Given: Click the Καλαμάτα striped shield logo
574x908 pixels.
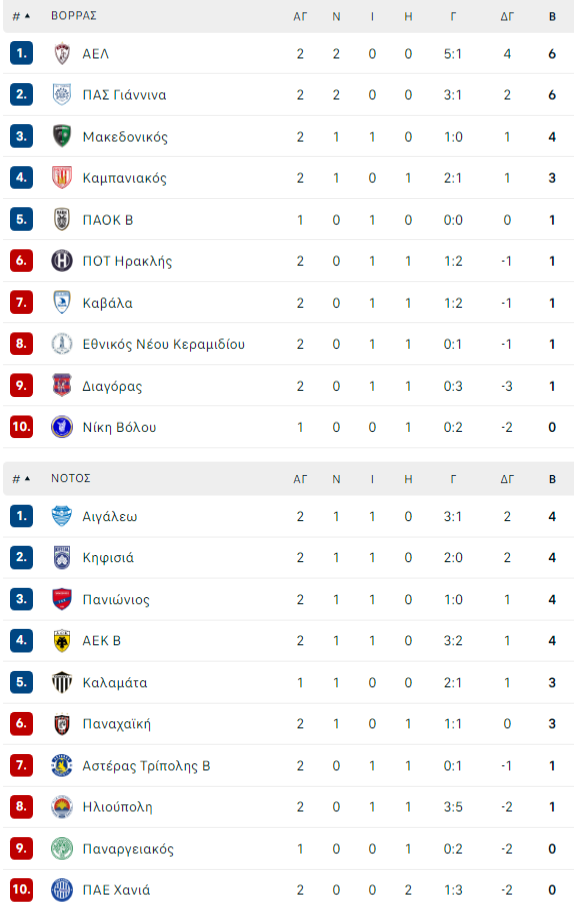Looking at the screenshot, I should pos(62,682).
